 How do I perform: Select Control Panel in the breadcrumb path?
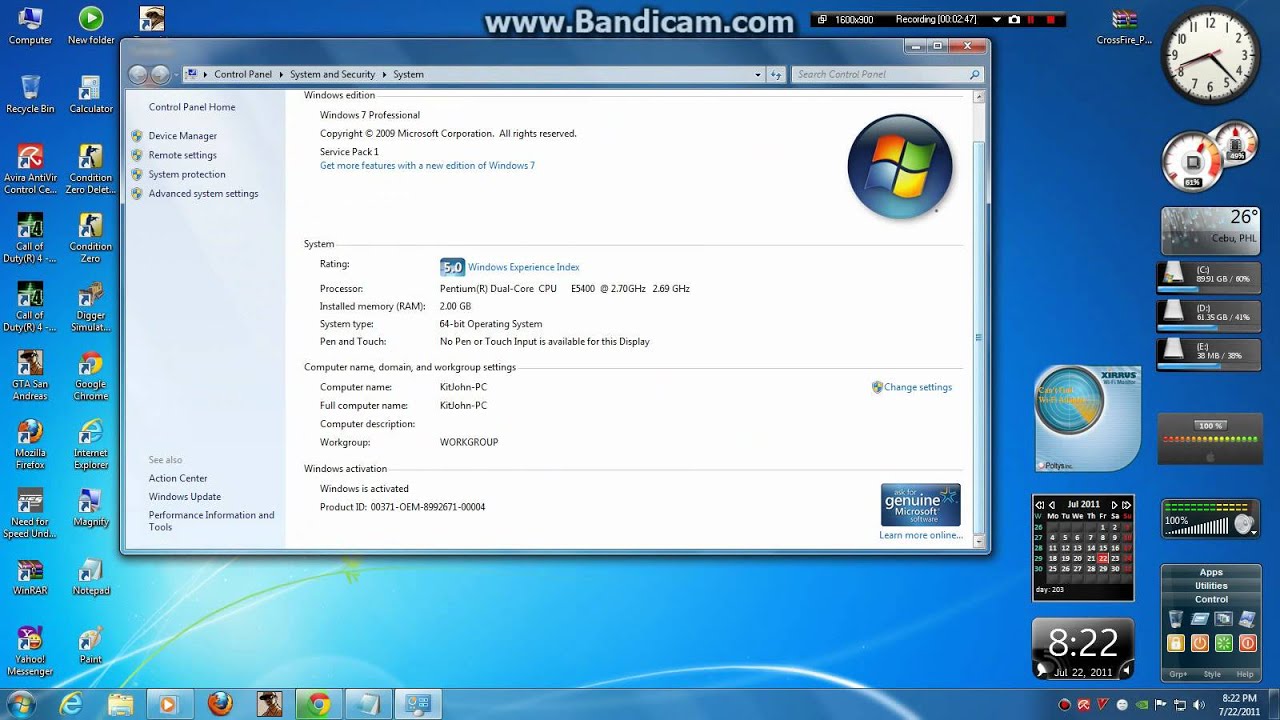point(243,74)
